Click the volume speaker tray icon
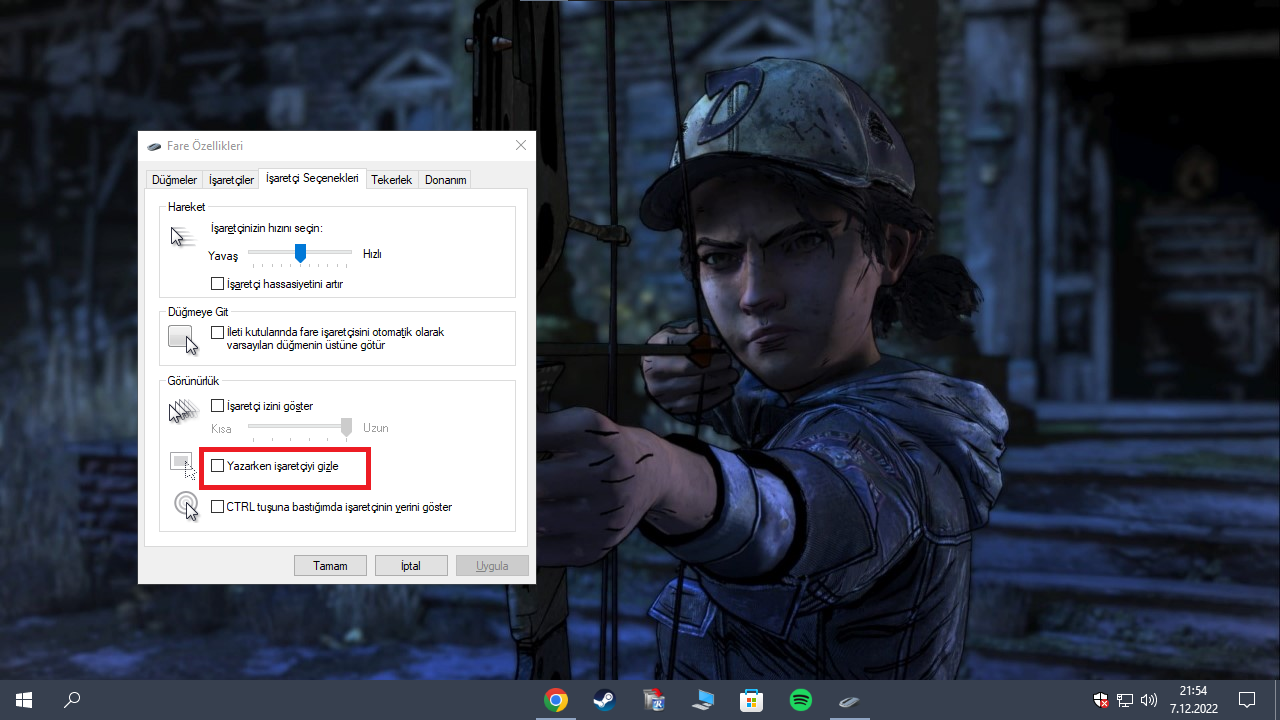The width and height of the screenshot is (1280, 720). click(x=1149, y=700)
